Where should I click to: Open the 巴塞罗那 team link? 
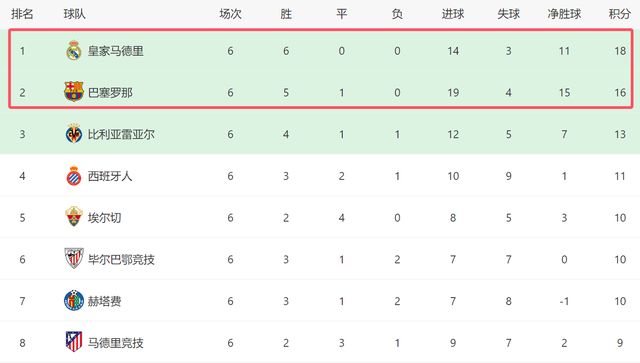(110, 93)
